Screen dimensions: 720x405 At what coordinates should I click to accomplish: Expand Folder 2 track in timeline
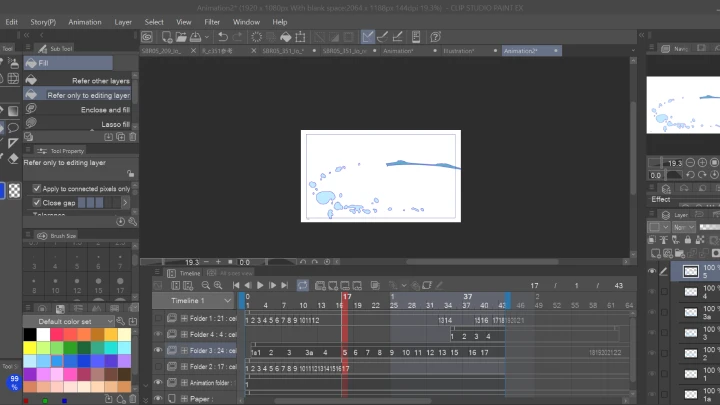pos(184,366)
